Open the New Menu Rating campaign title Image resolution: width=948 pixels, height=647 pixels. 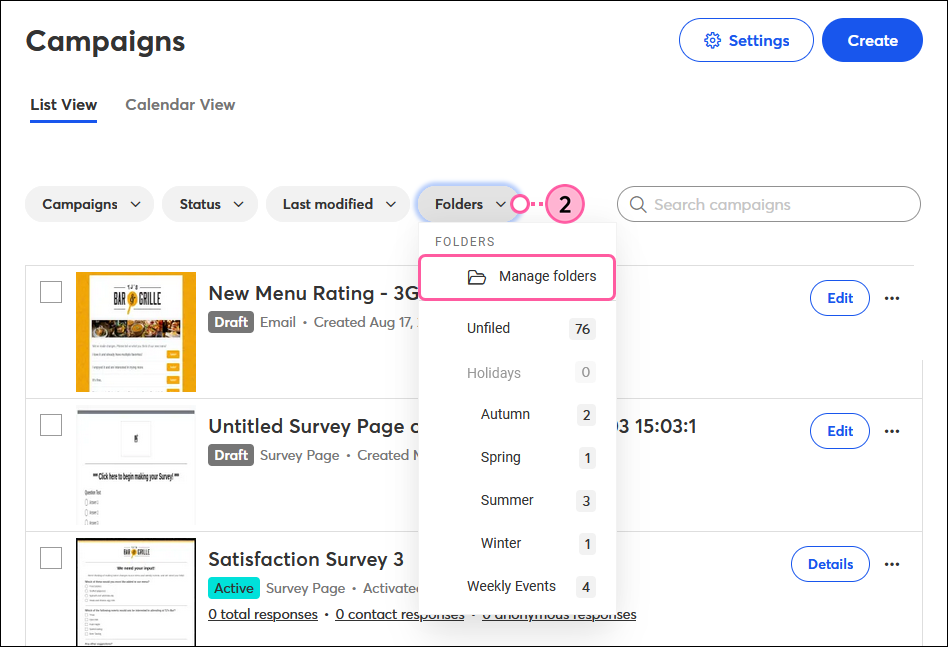point(313,293)
